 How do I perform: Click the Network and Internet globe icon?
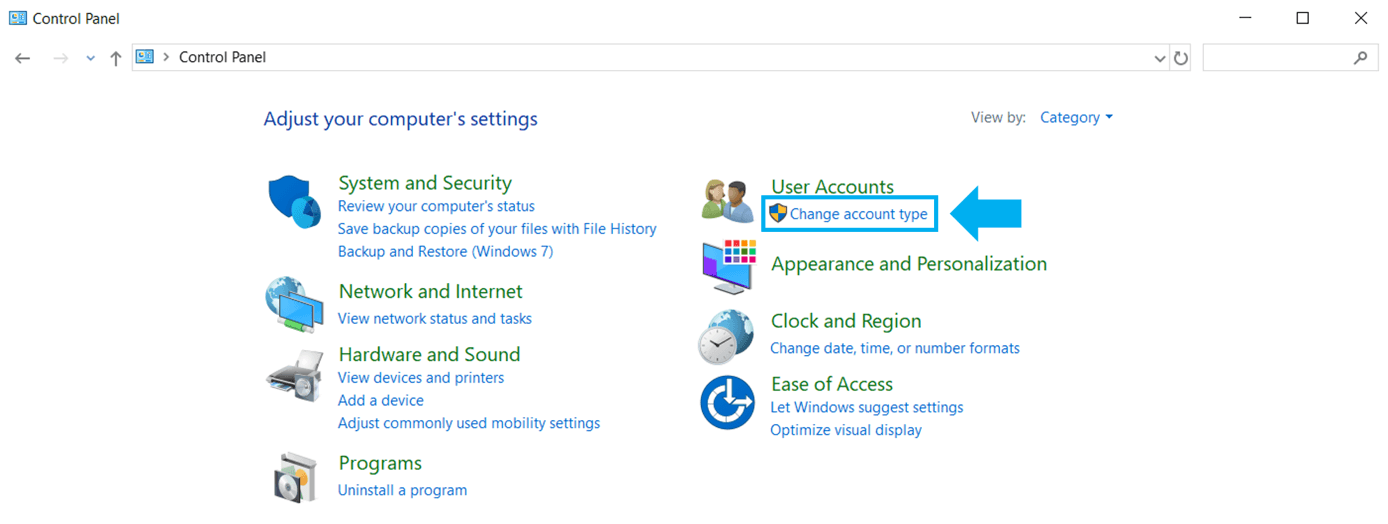(295, 304)
